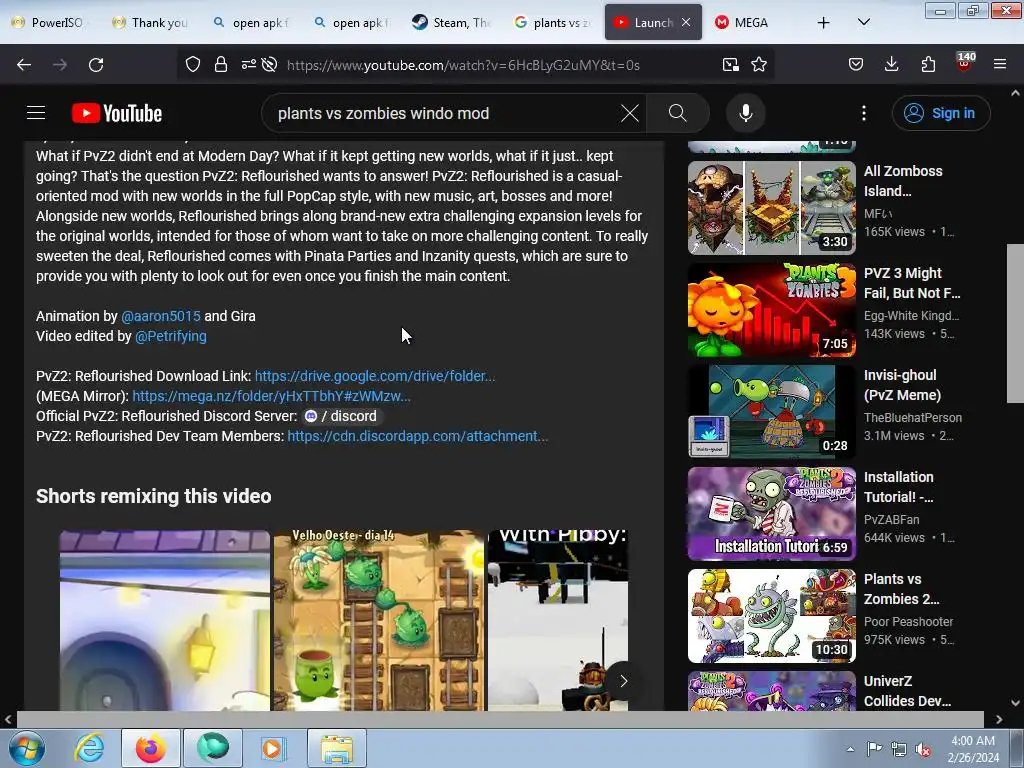
Task: Click the Action Center flag tray icon
Action: pyautogui.click(x=874, y=749)
